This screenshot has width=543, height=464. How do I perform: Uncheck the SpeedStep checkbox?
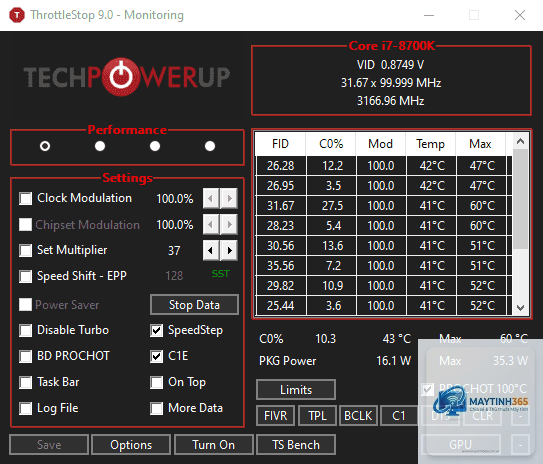[x=157, y=330]
